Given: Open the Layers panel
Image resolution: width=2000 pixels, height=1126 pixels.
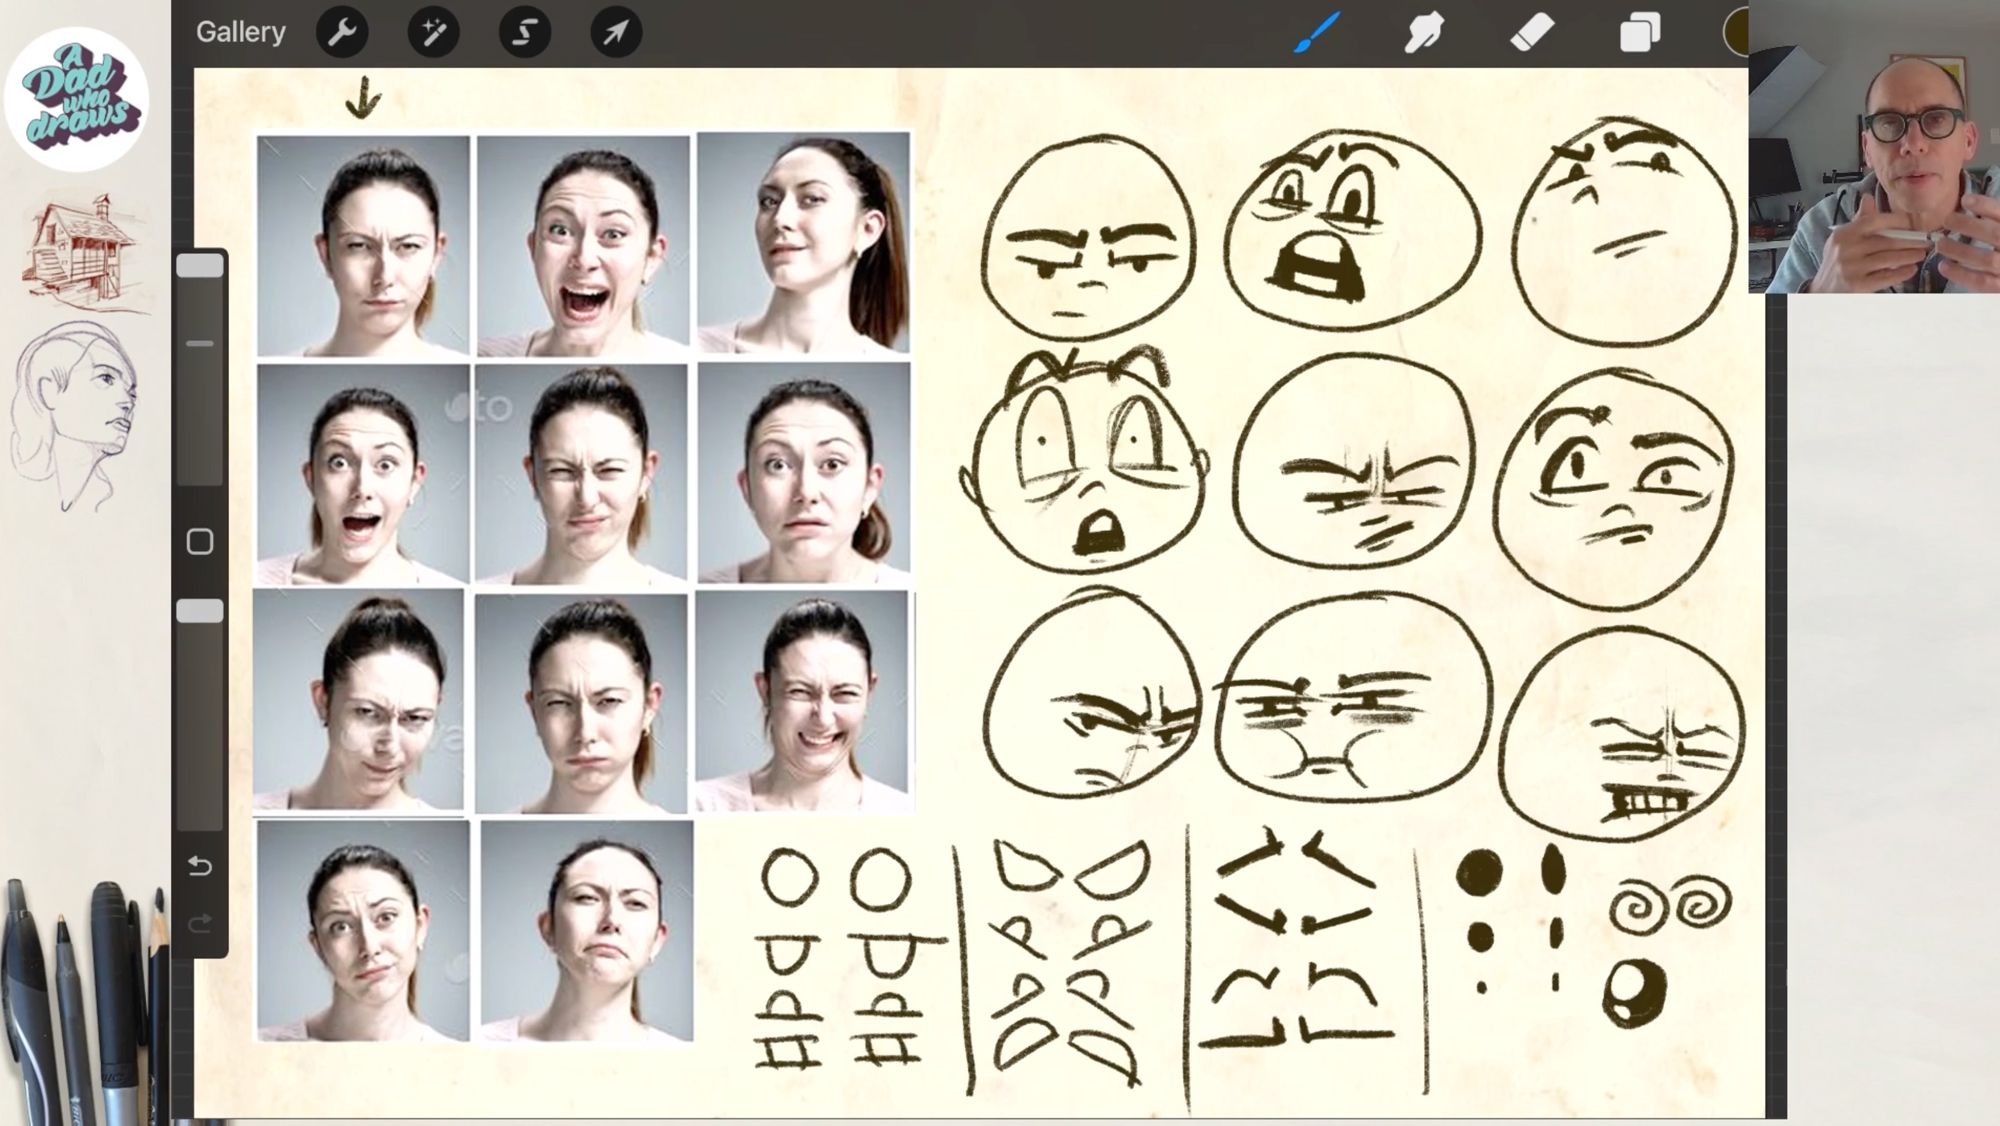Looking at the screenshot, I should 1640,32.
